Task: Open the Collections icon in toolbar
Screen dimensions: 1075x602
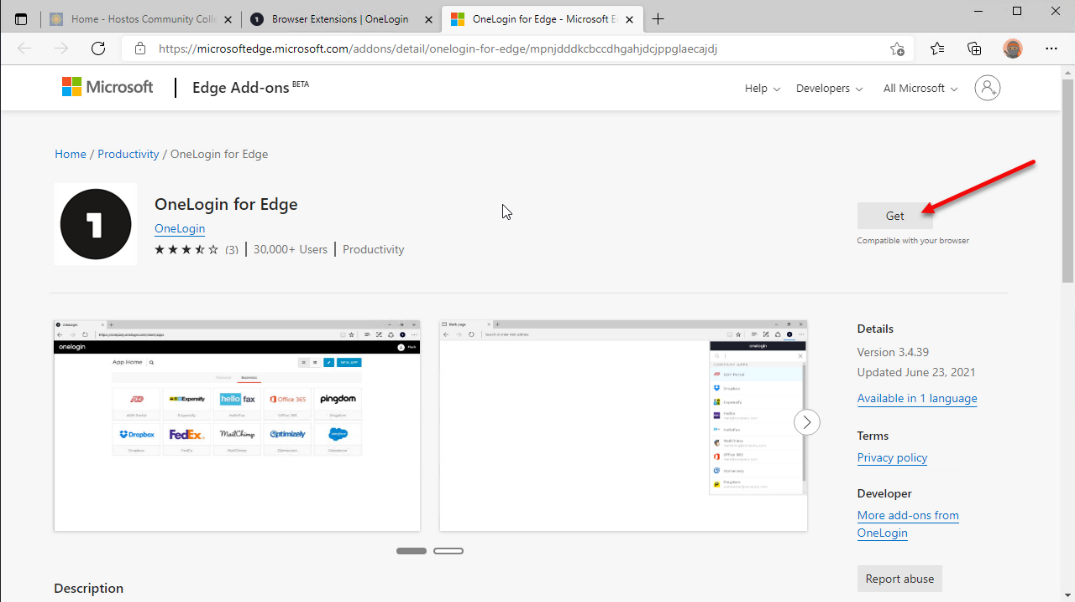Action: 974,48
